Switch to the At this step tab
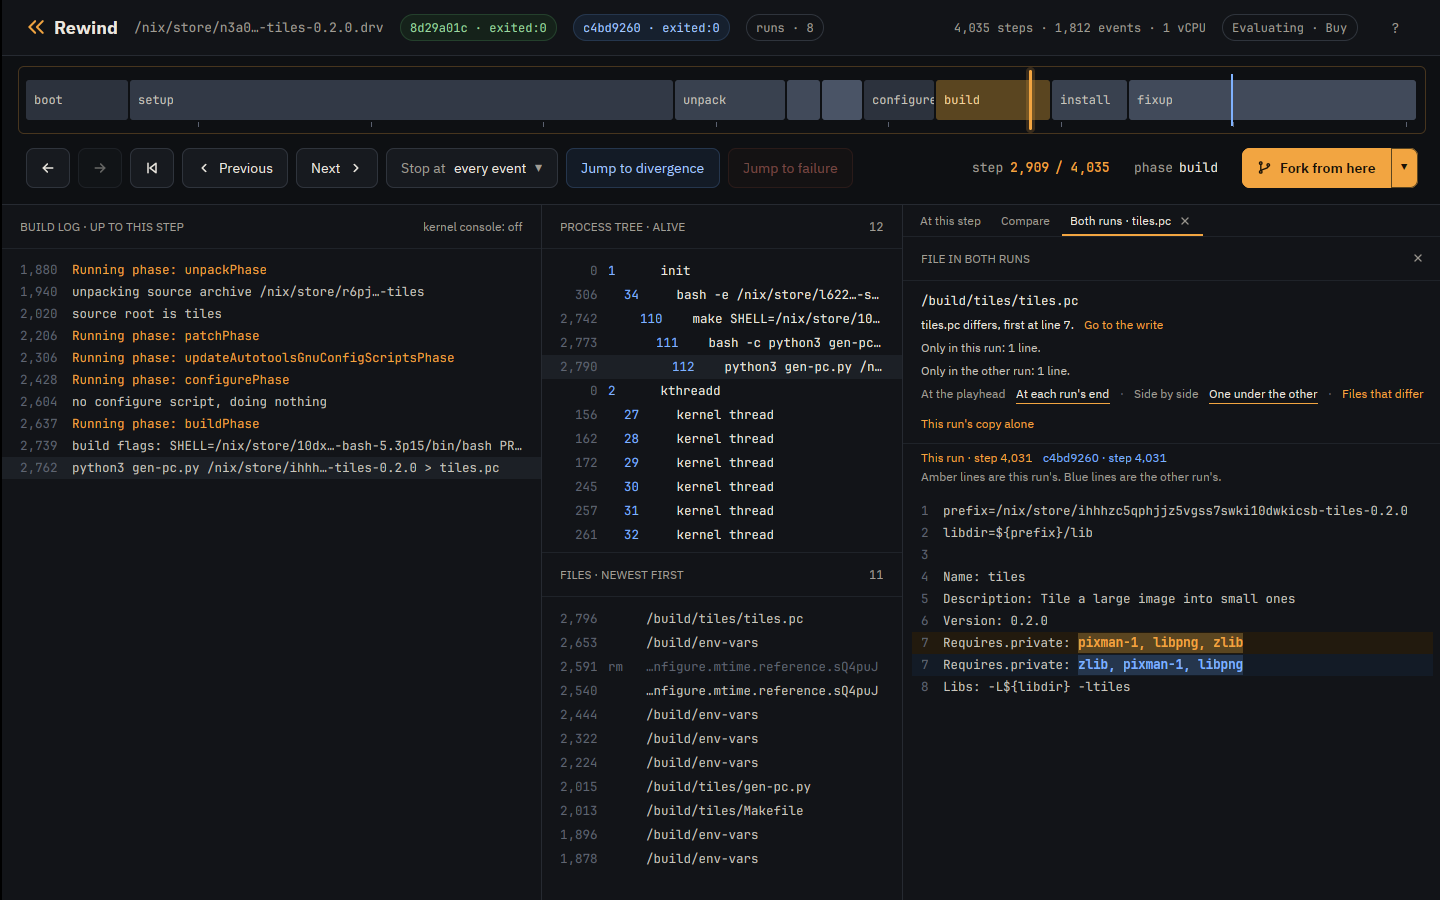1440x900 pixels. (950, 221)
